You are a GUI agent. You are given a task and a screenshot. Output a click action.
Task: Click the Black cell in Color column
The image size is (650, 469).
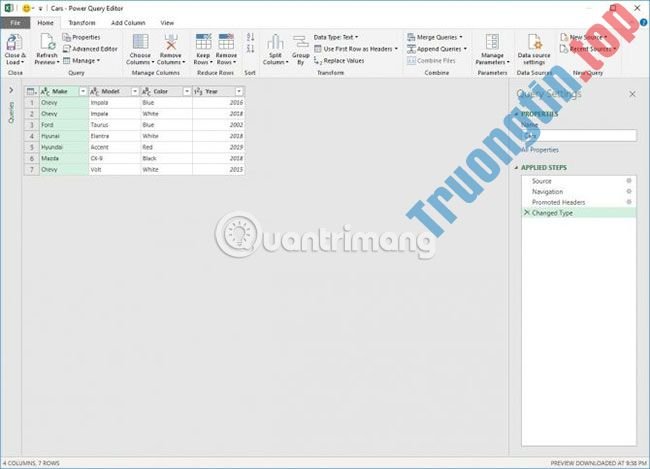tap(166, 158)
